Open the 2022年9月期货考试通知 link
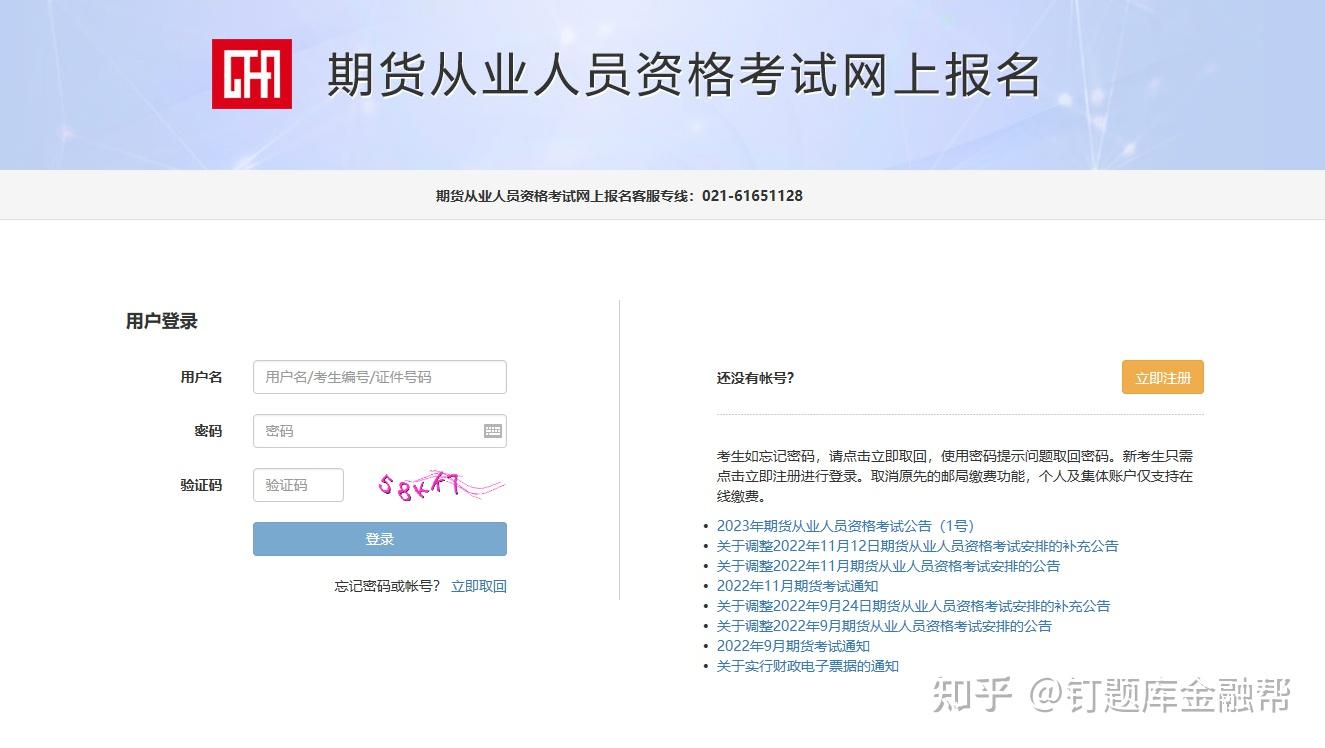 click(x=793, y=646)
